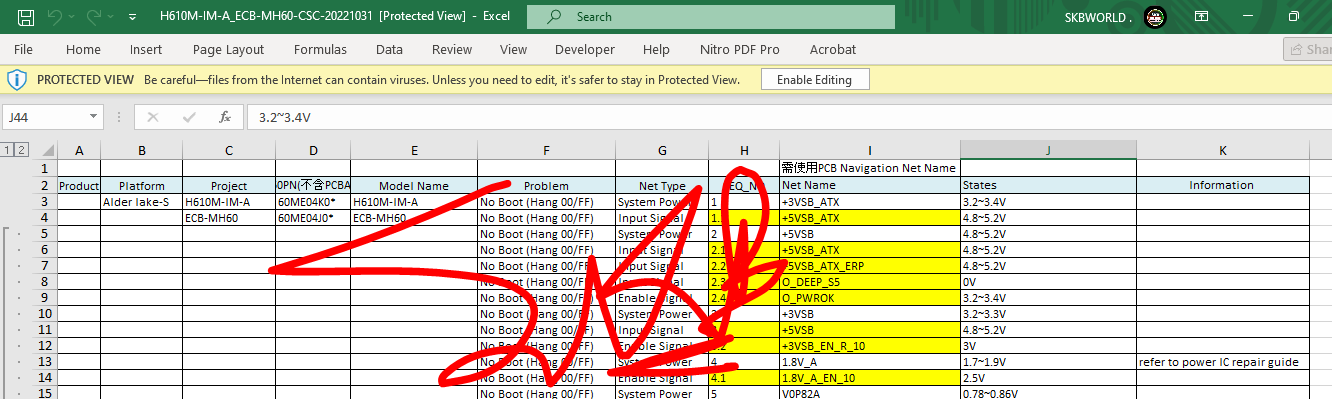1332x399 pixels.
Task: Click the States header cell
Action: (1048, 185)
